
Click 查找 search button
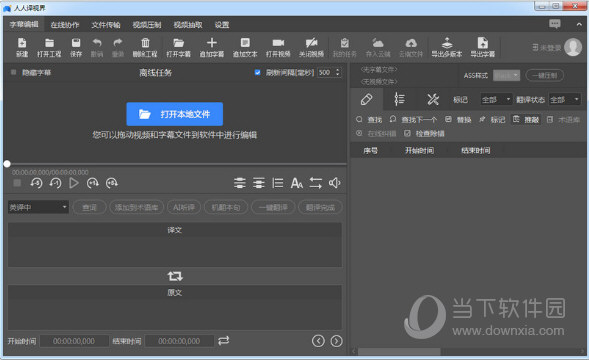click(x=369, y=119)
